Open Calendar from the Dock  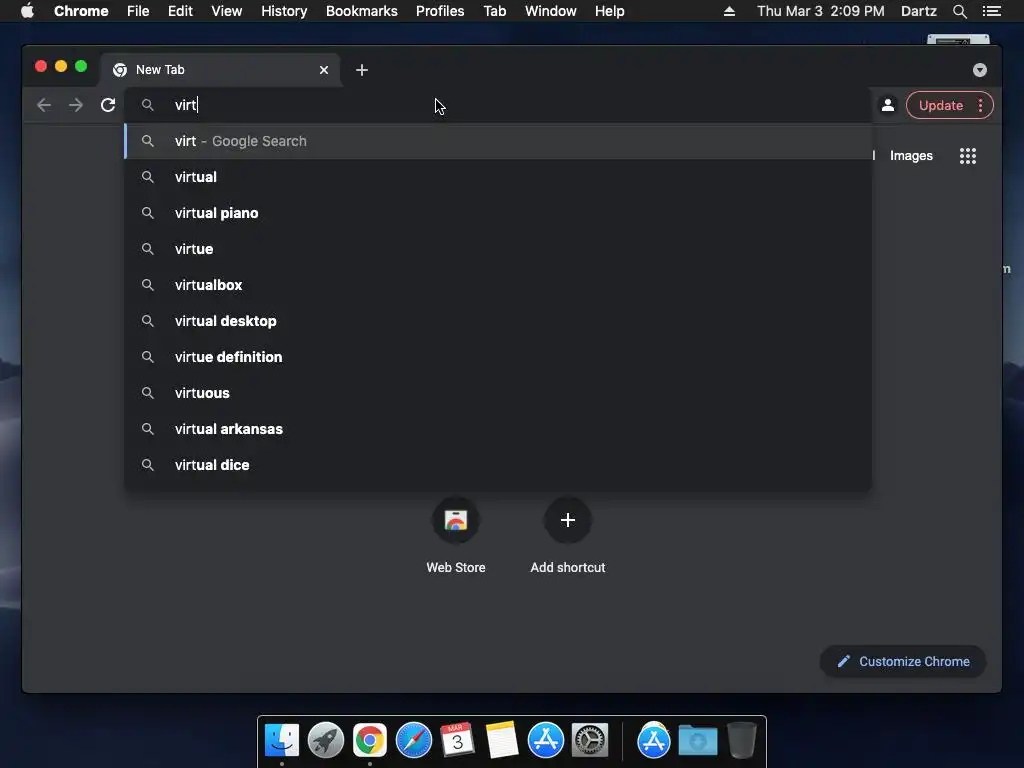(x=458, y=741)
